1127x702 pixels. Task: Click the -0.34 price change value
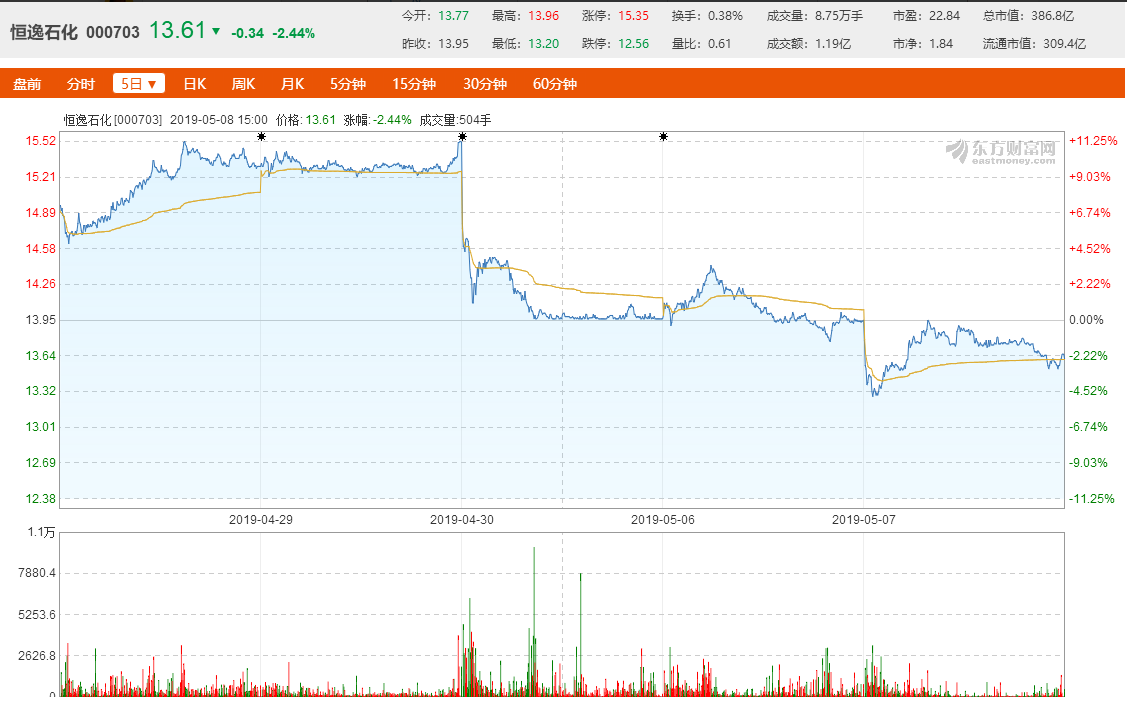pyautogui.click(x=247, y=33)
